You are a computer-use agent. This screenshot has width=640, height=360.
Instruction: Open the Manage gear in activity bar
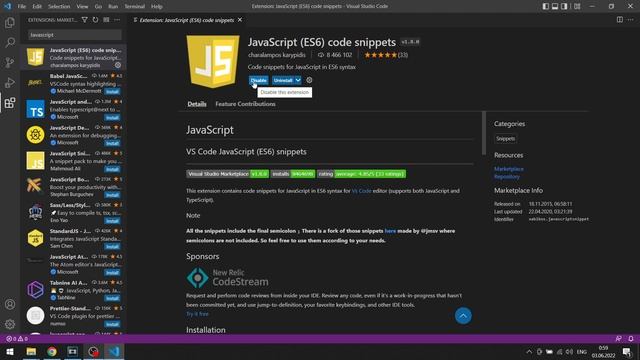(x=10, y=324)
